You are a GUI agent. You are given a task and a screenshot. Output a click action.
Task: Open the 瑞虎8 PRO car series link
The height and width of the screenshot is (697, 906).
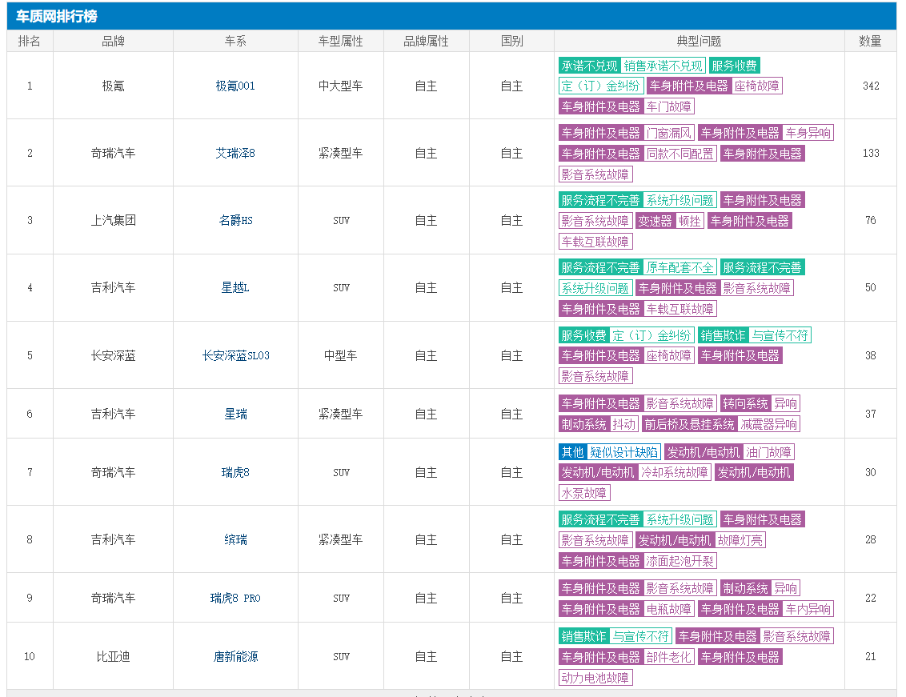pos(235,598)
